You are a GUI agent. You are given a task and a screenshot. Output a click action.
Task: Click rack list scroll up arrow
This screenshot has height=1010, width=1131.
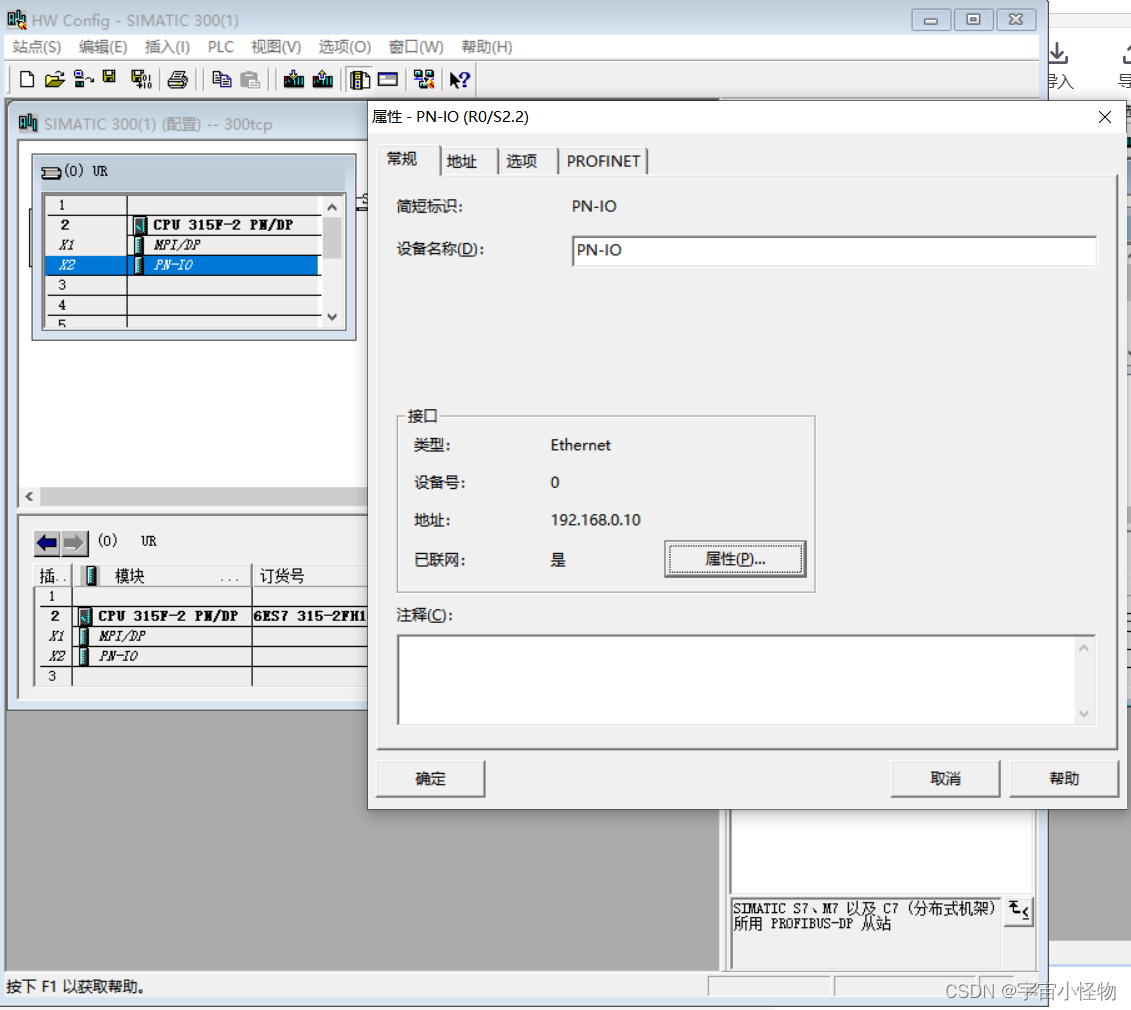coord(332,208)
